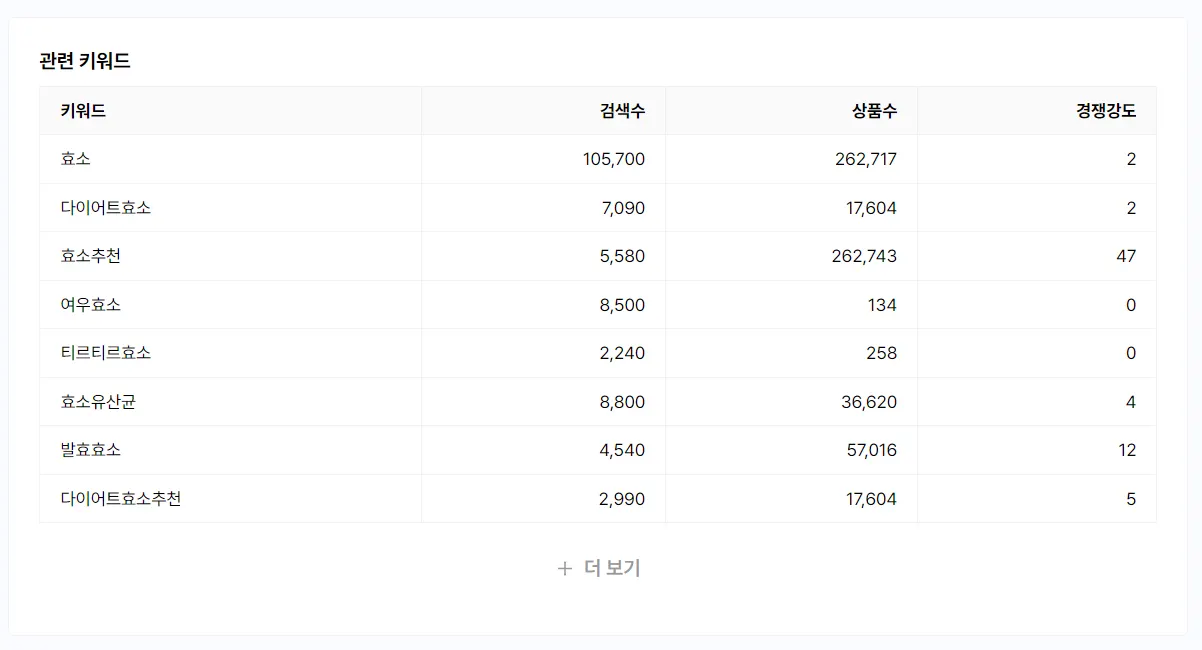Select the 발효효소 keyword
The width and height of the screenshot is (1202, 650).
pyautogui.click(x=91, y=450)
